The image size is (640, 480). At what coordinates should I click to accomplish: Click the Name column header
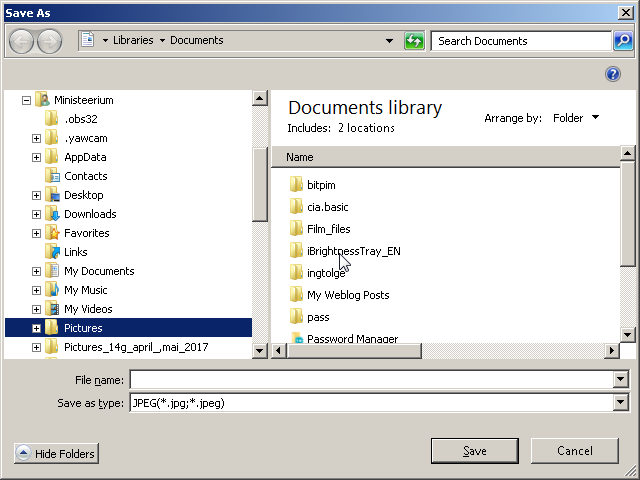[x=446, y=157]
